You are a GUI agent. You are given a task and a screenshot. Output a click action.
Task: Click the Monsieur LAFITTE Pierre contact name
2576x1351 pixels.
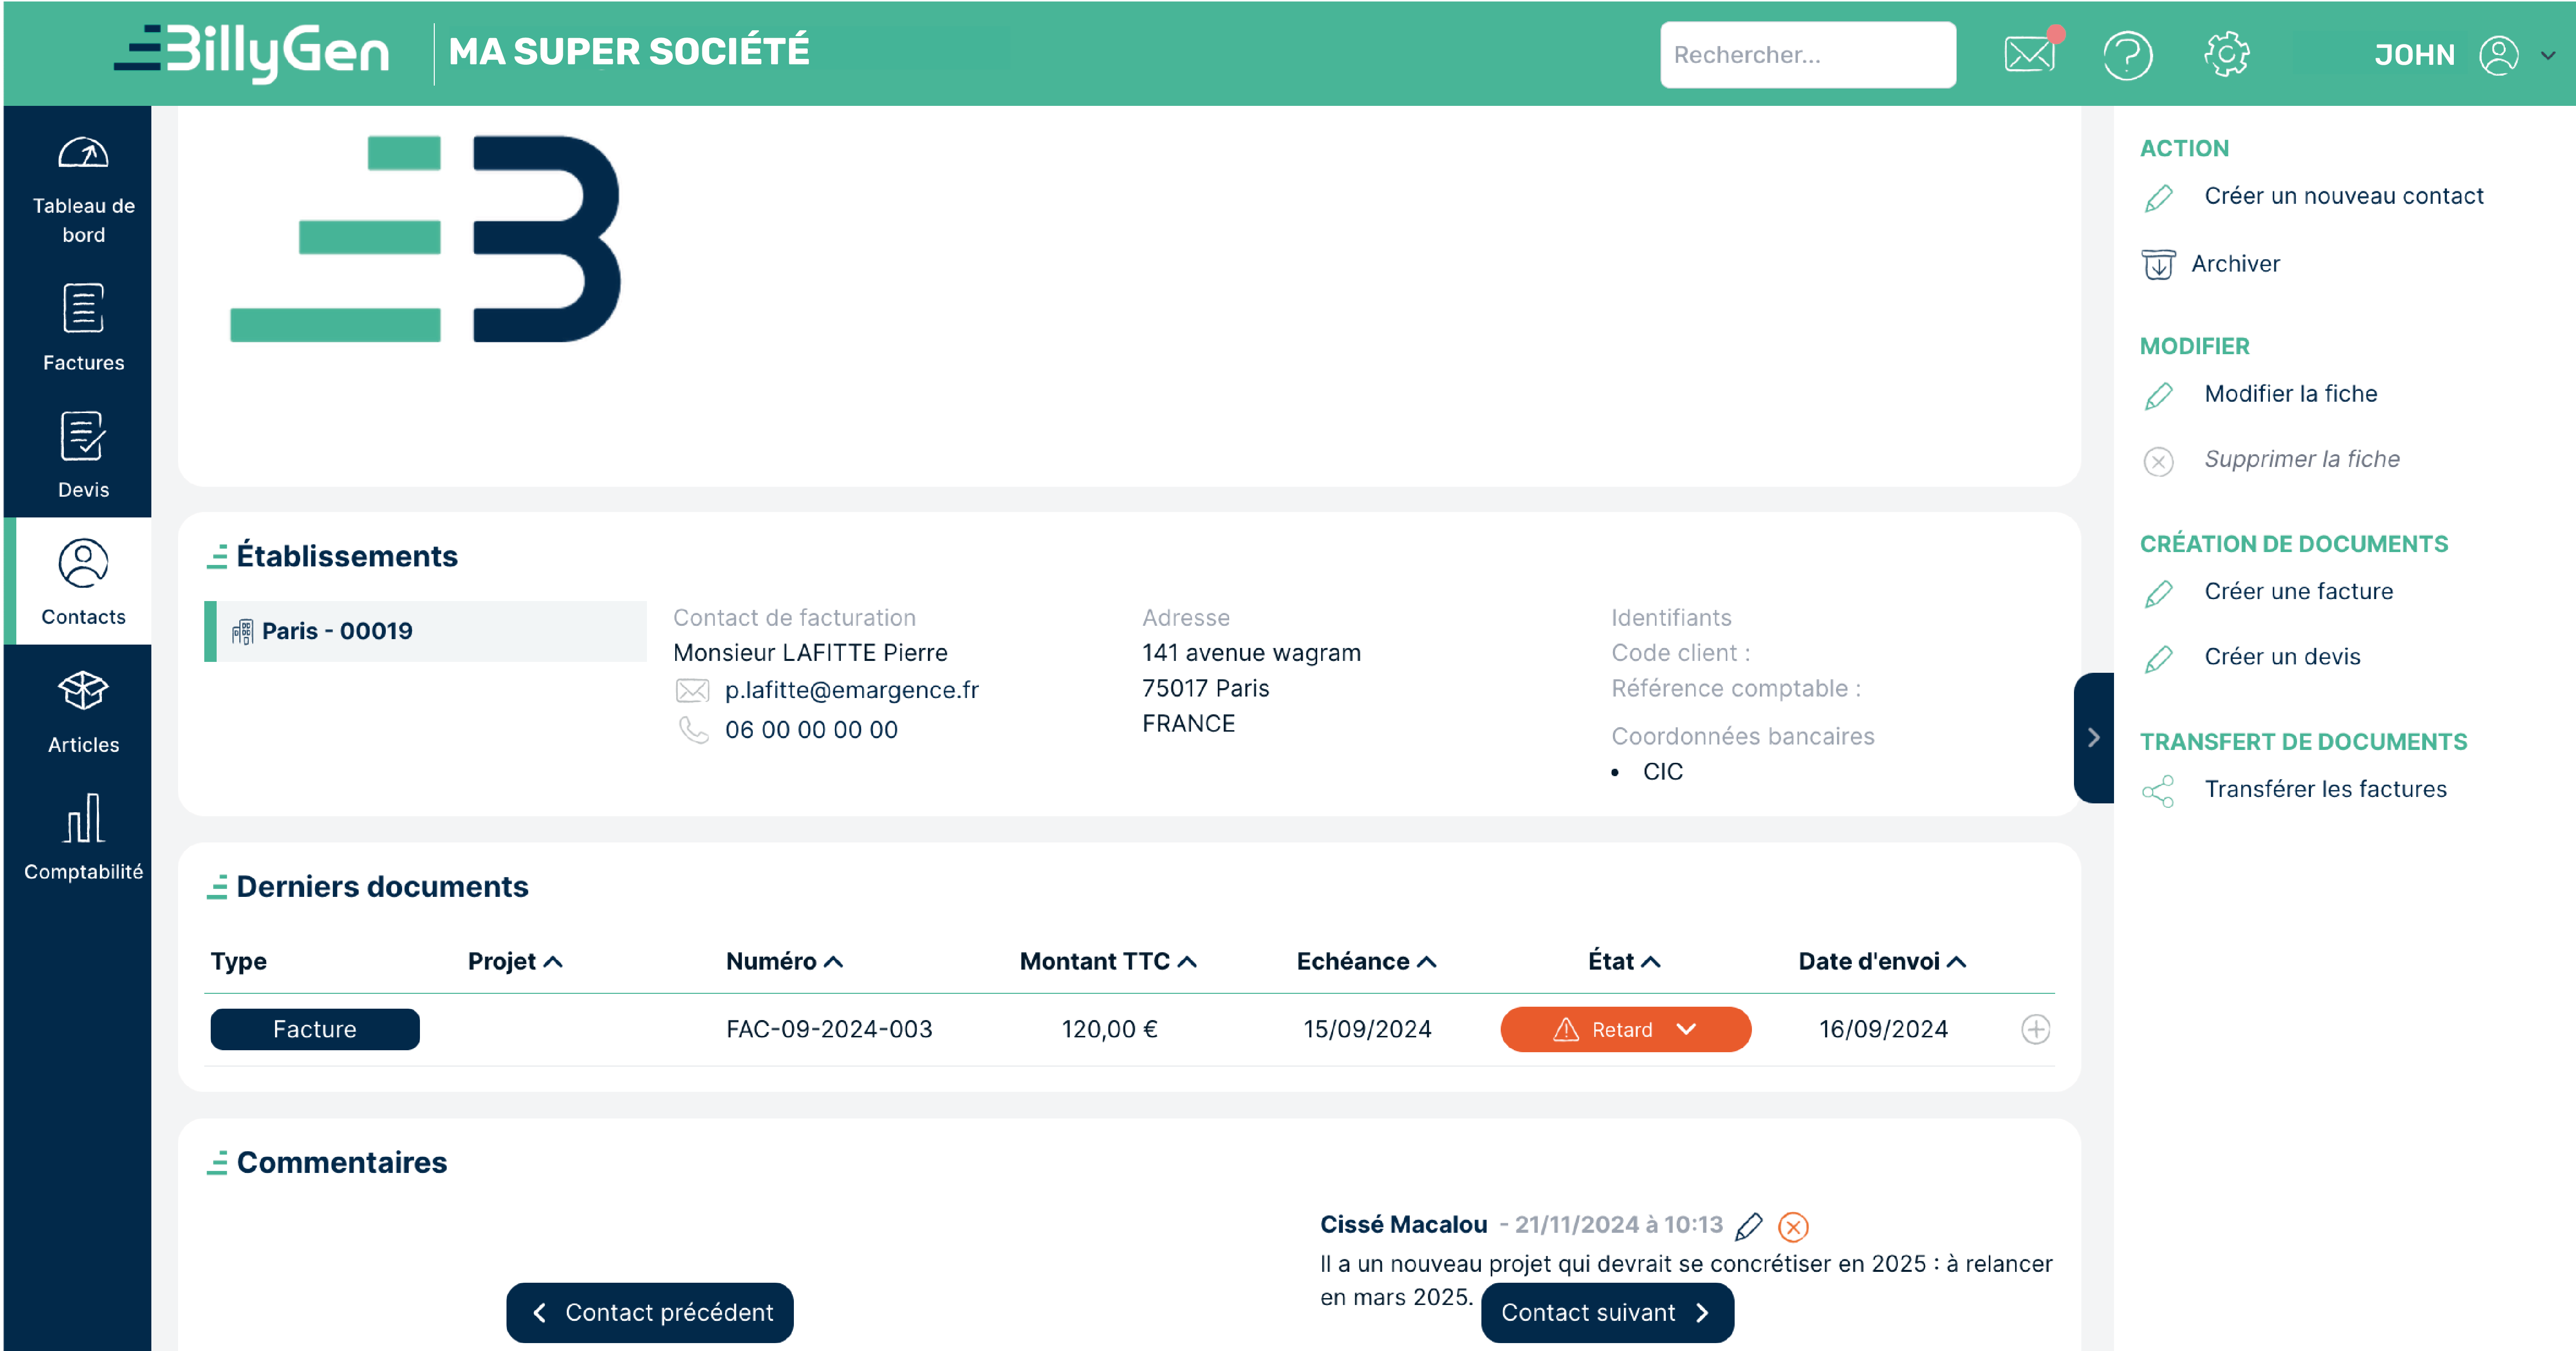coord(810,653)
